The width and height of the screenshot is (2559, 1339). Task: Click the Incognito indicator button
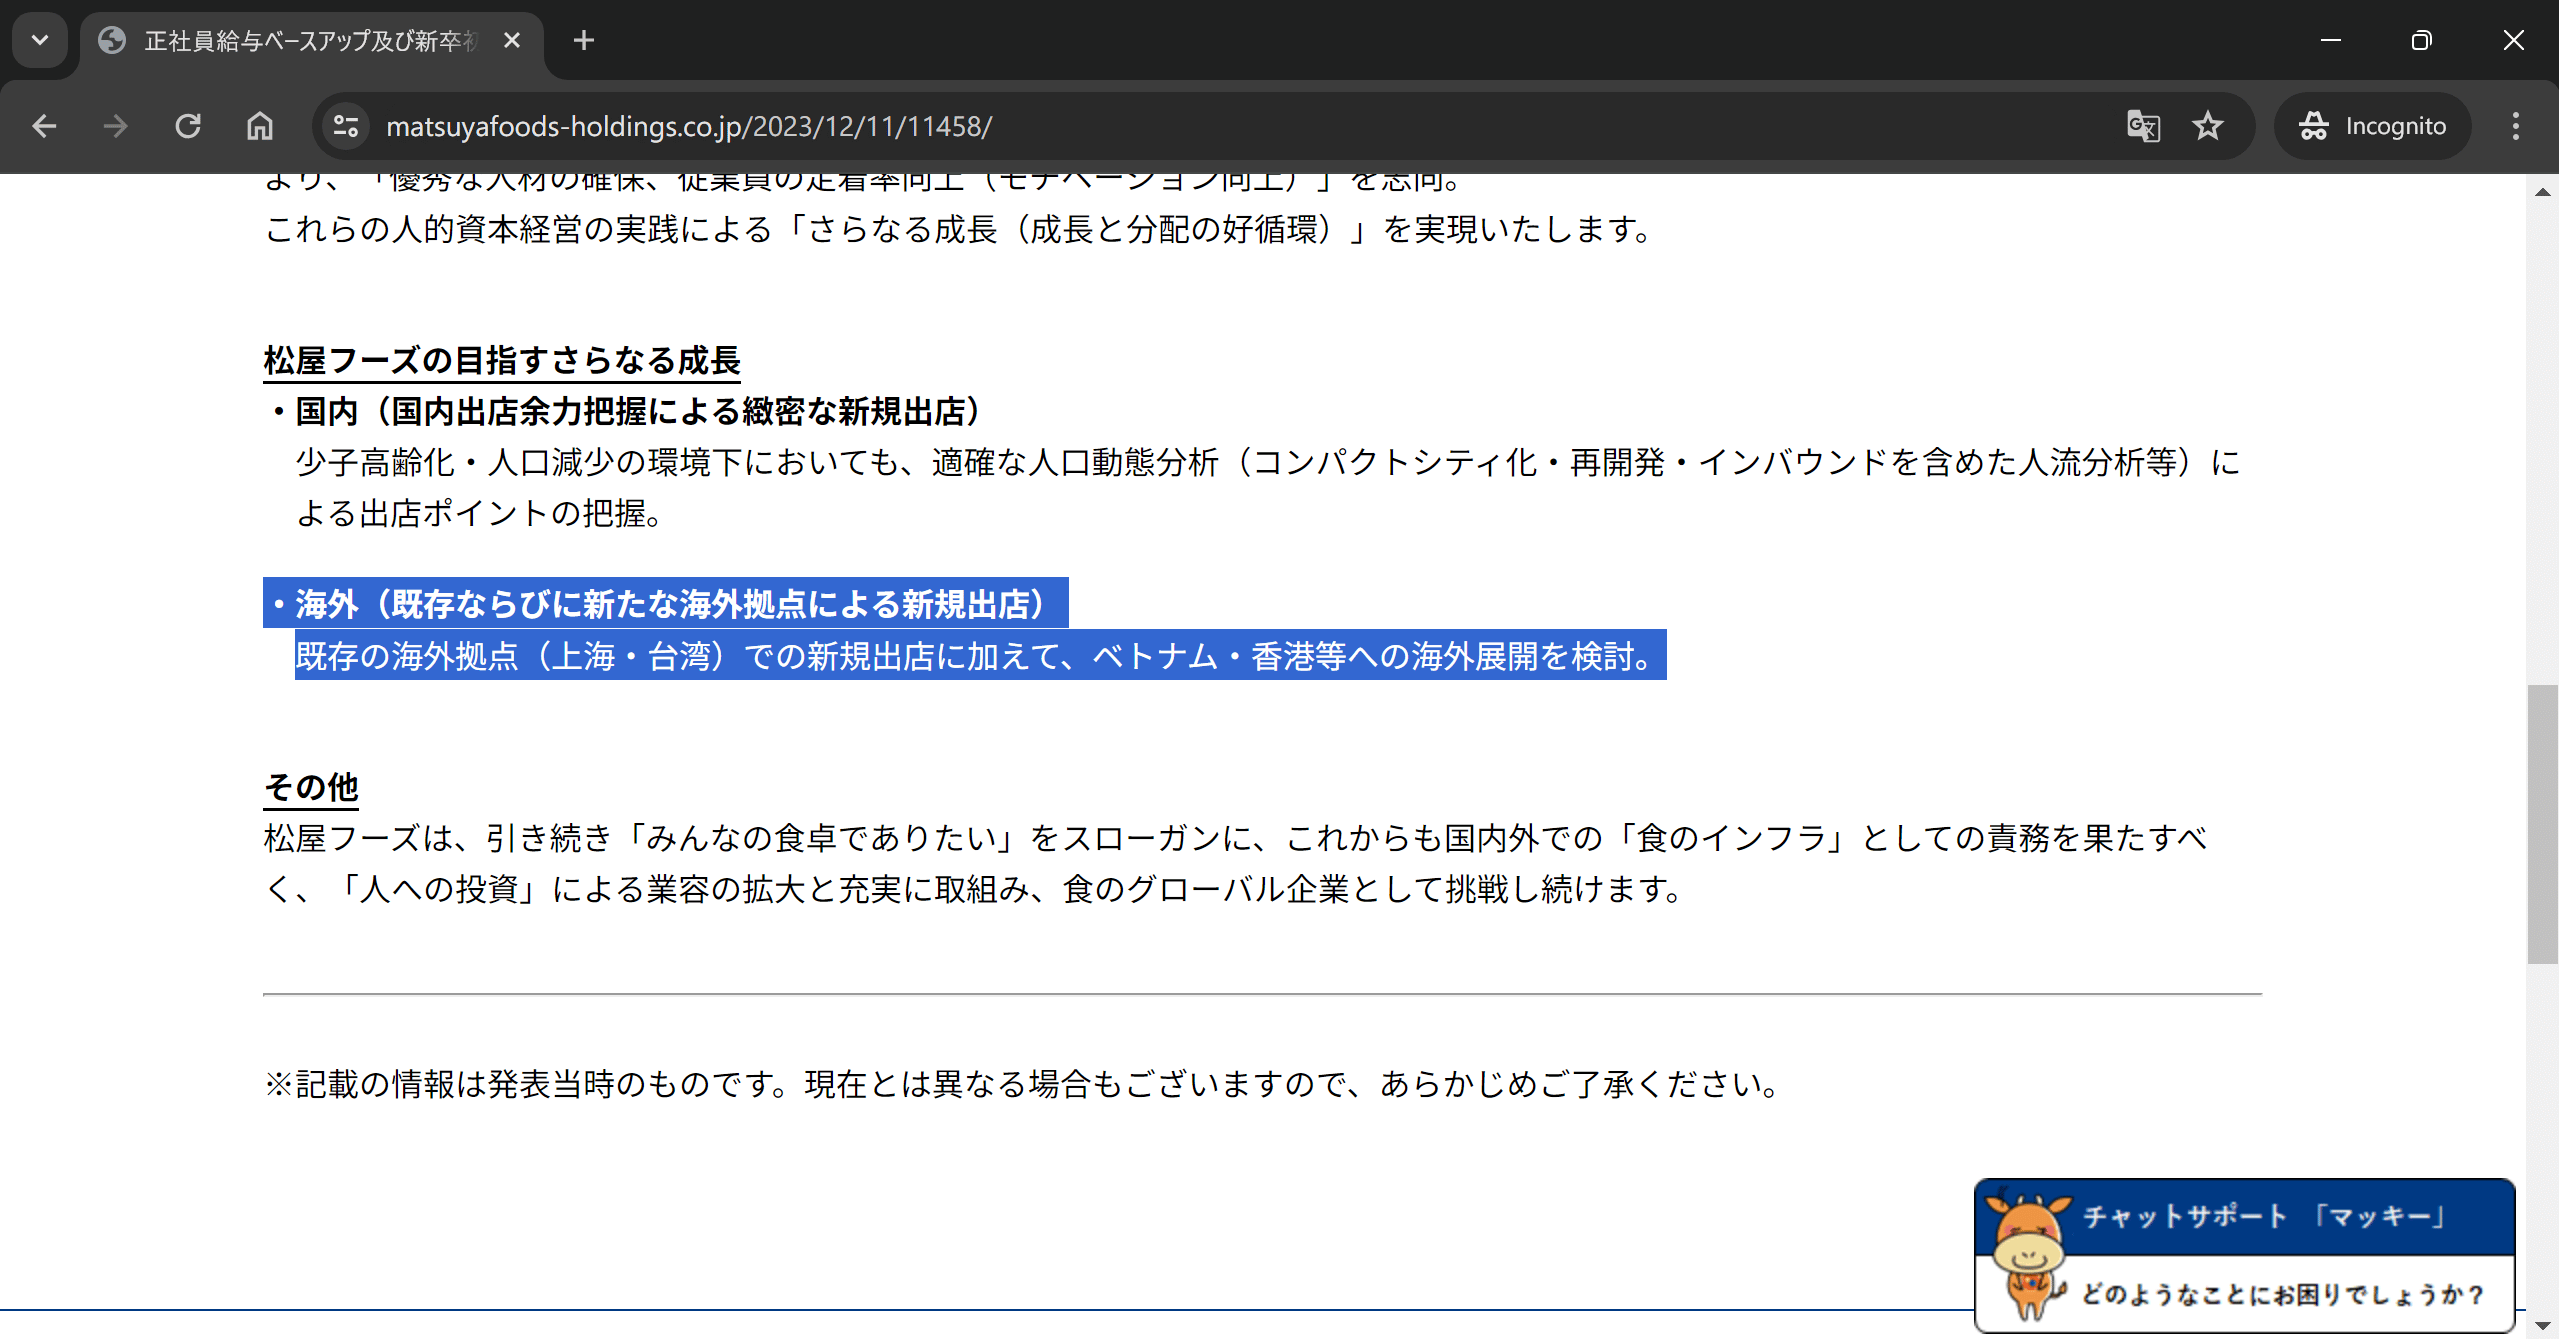pyautogui.click(x=2372, y=126)
